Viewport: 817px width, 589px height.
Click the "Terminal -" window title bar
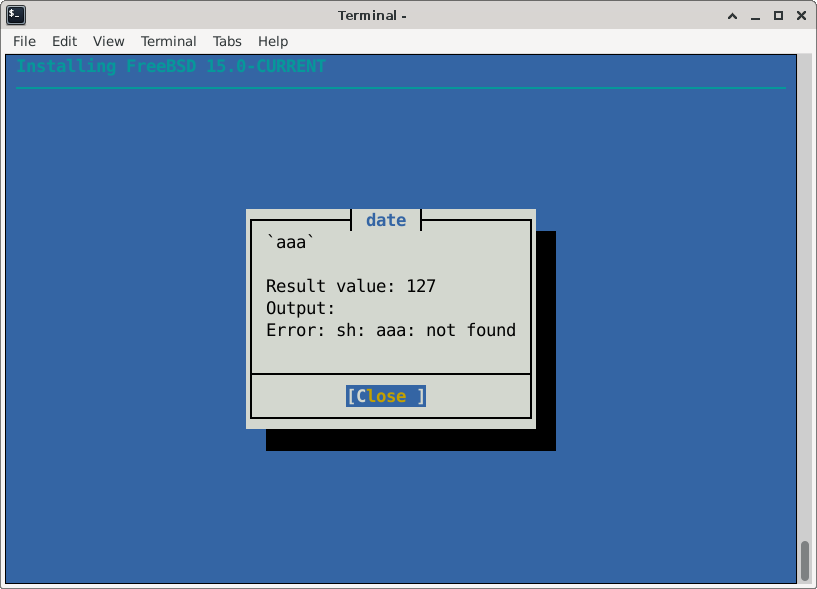(372, 15)
